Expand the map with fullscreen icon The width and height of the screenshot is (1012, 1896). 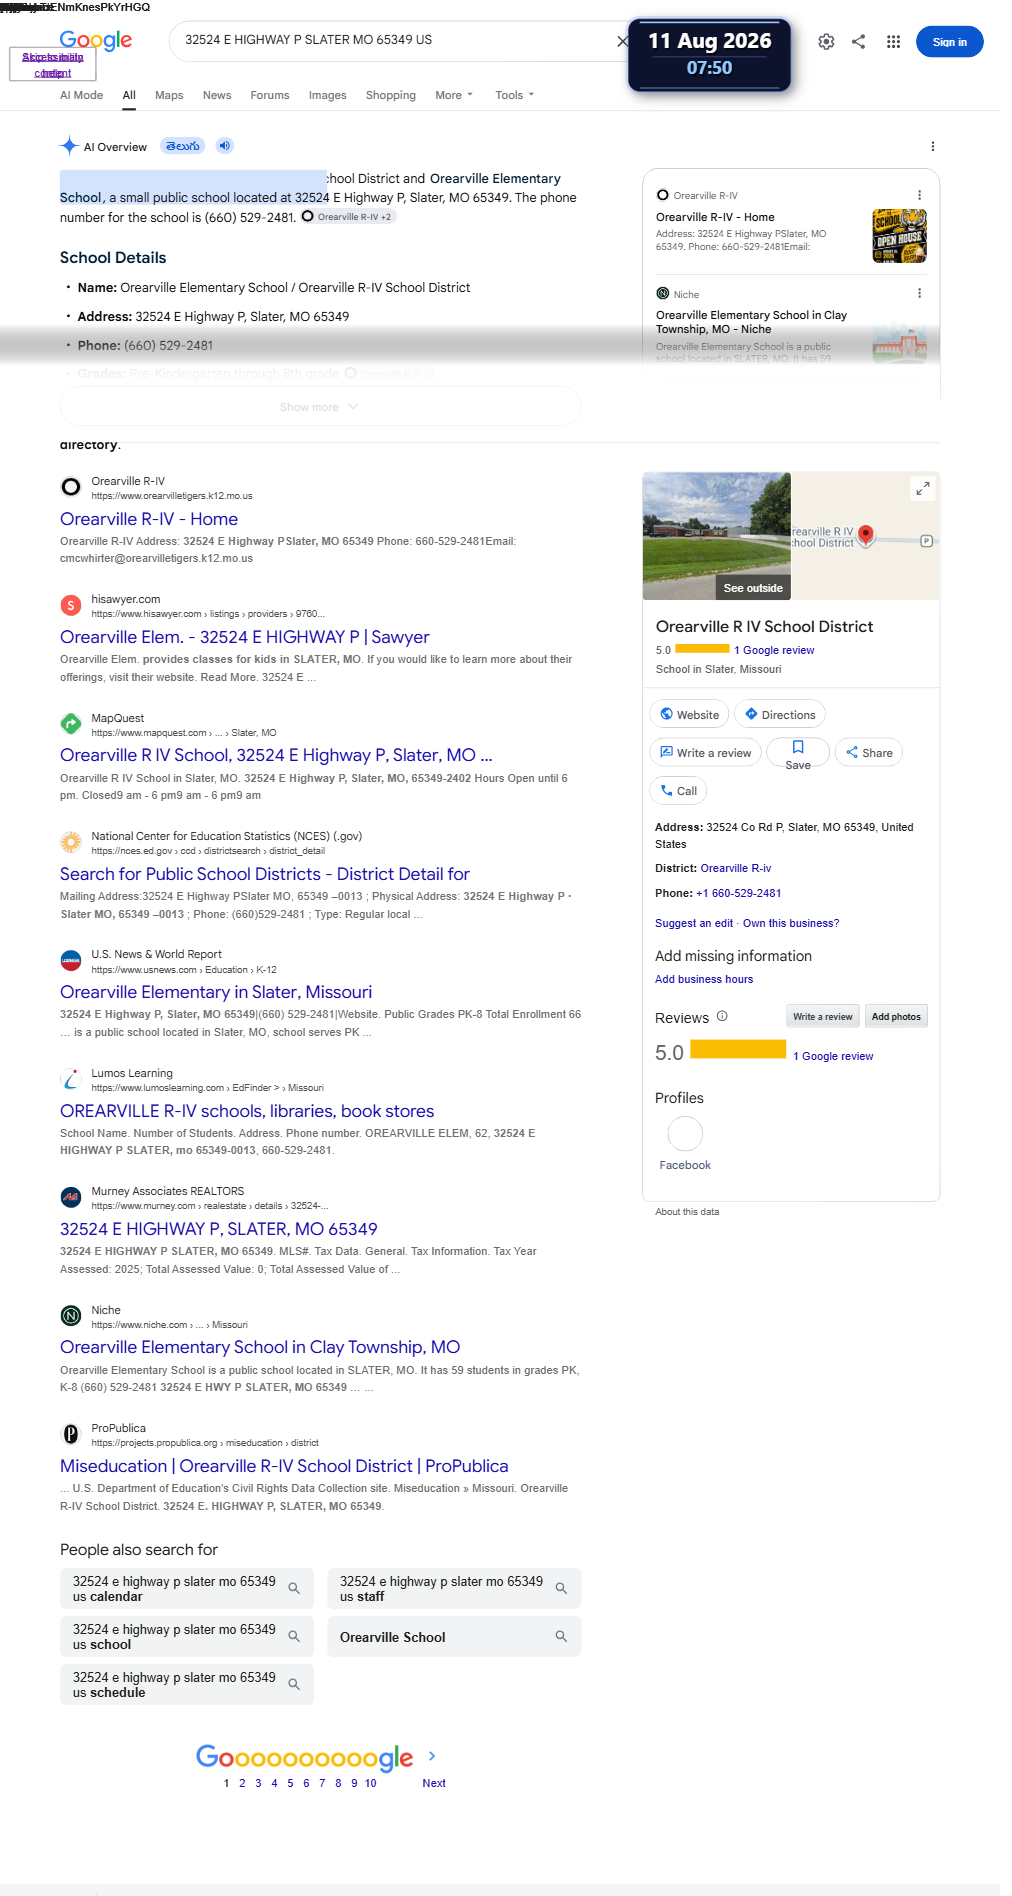922,488
